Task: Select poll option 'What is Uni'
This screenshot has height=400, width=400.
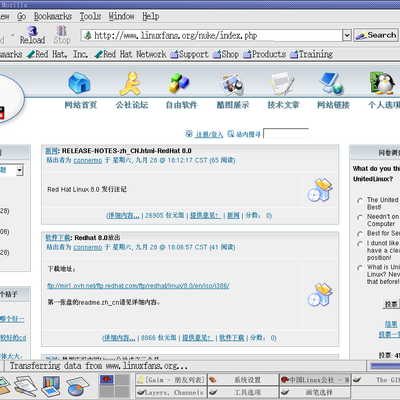Action: (360, 268)
